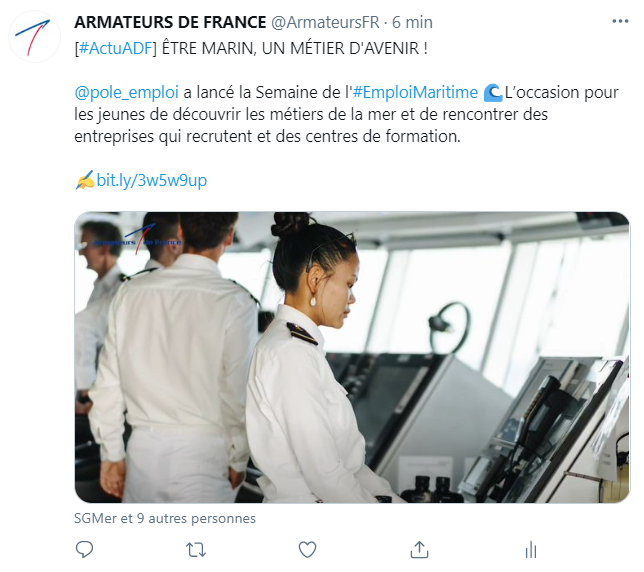Viewport: 644px width, 572px height.
Task: Click the ARMATEURS DE FRANCE account name
Action: pyautogui.click(x=170, y=22)
